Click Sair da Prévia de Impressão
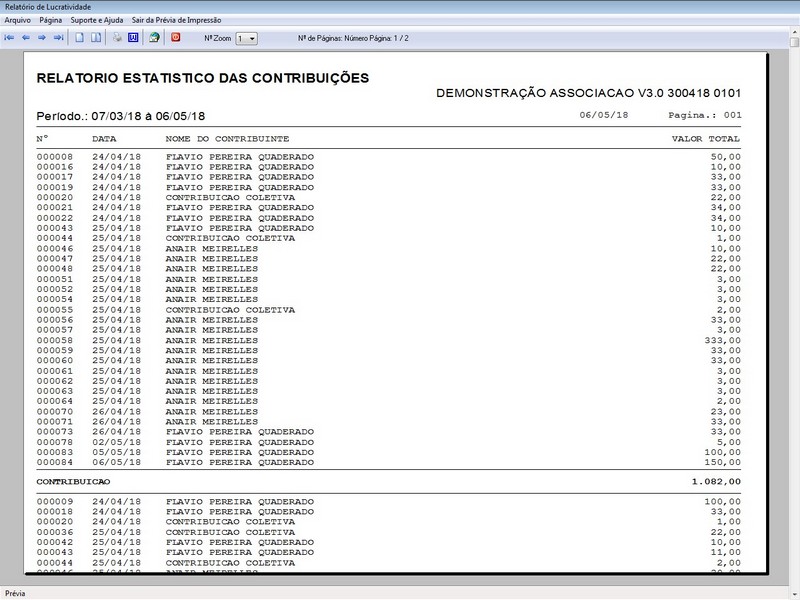The width and height of the screenshot is (800, 600). 177,20
